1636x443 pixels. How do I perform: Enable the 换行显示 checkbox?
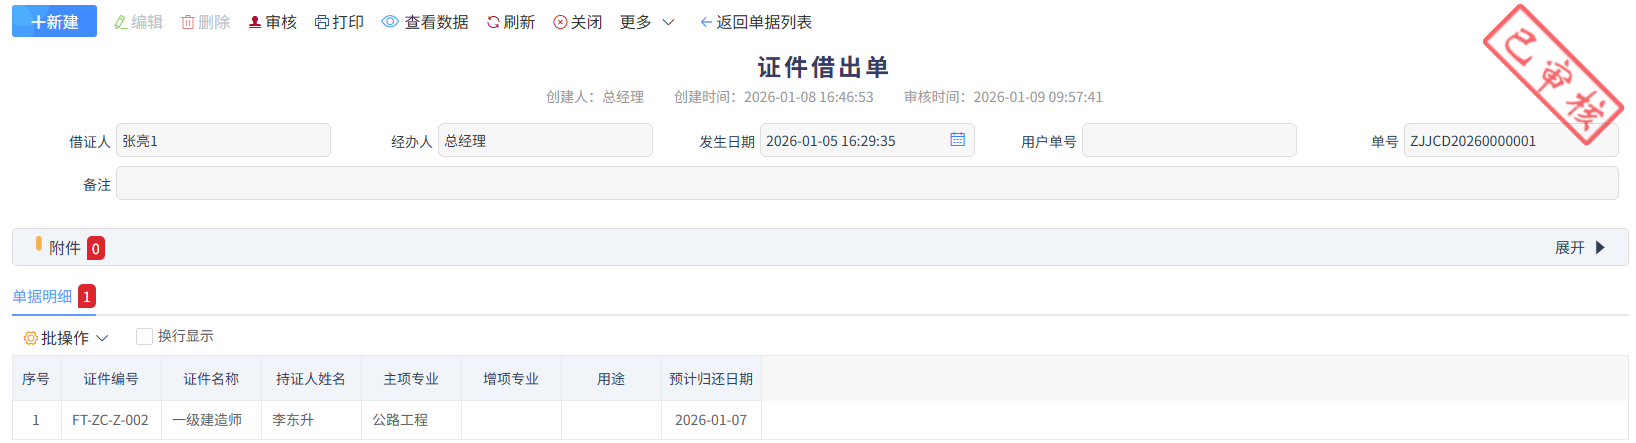click(x=145, y=337)
